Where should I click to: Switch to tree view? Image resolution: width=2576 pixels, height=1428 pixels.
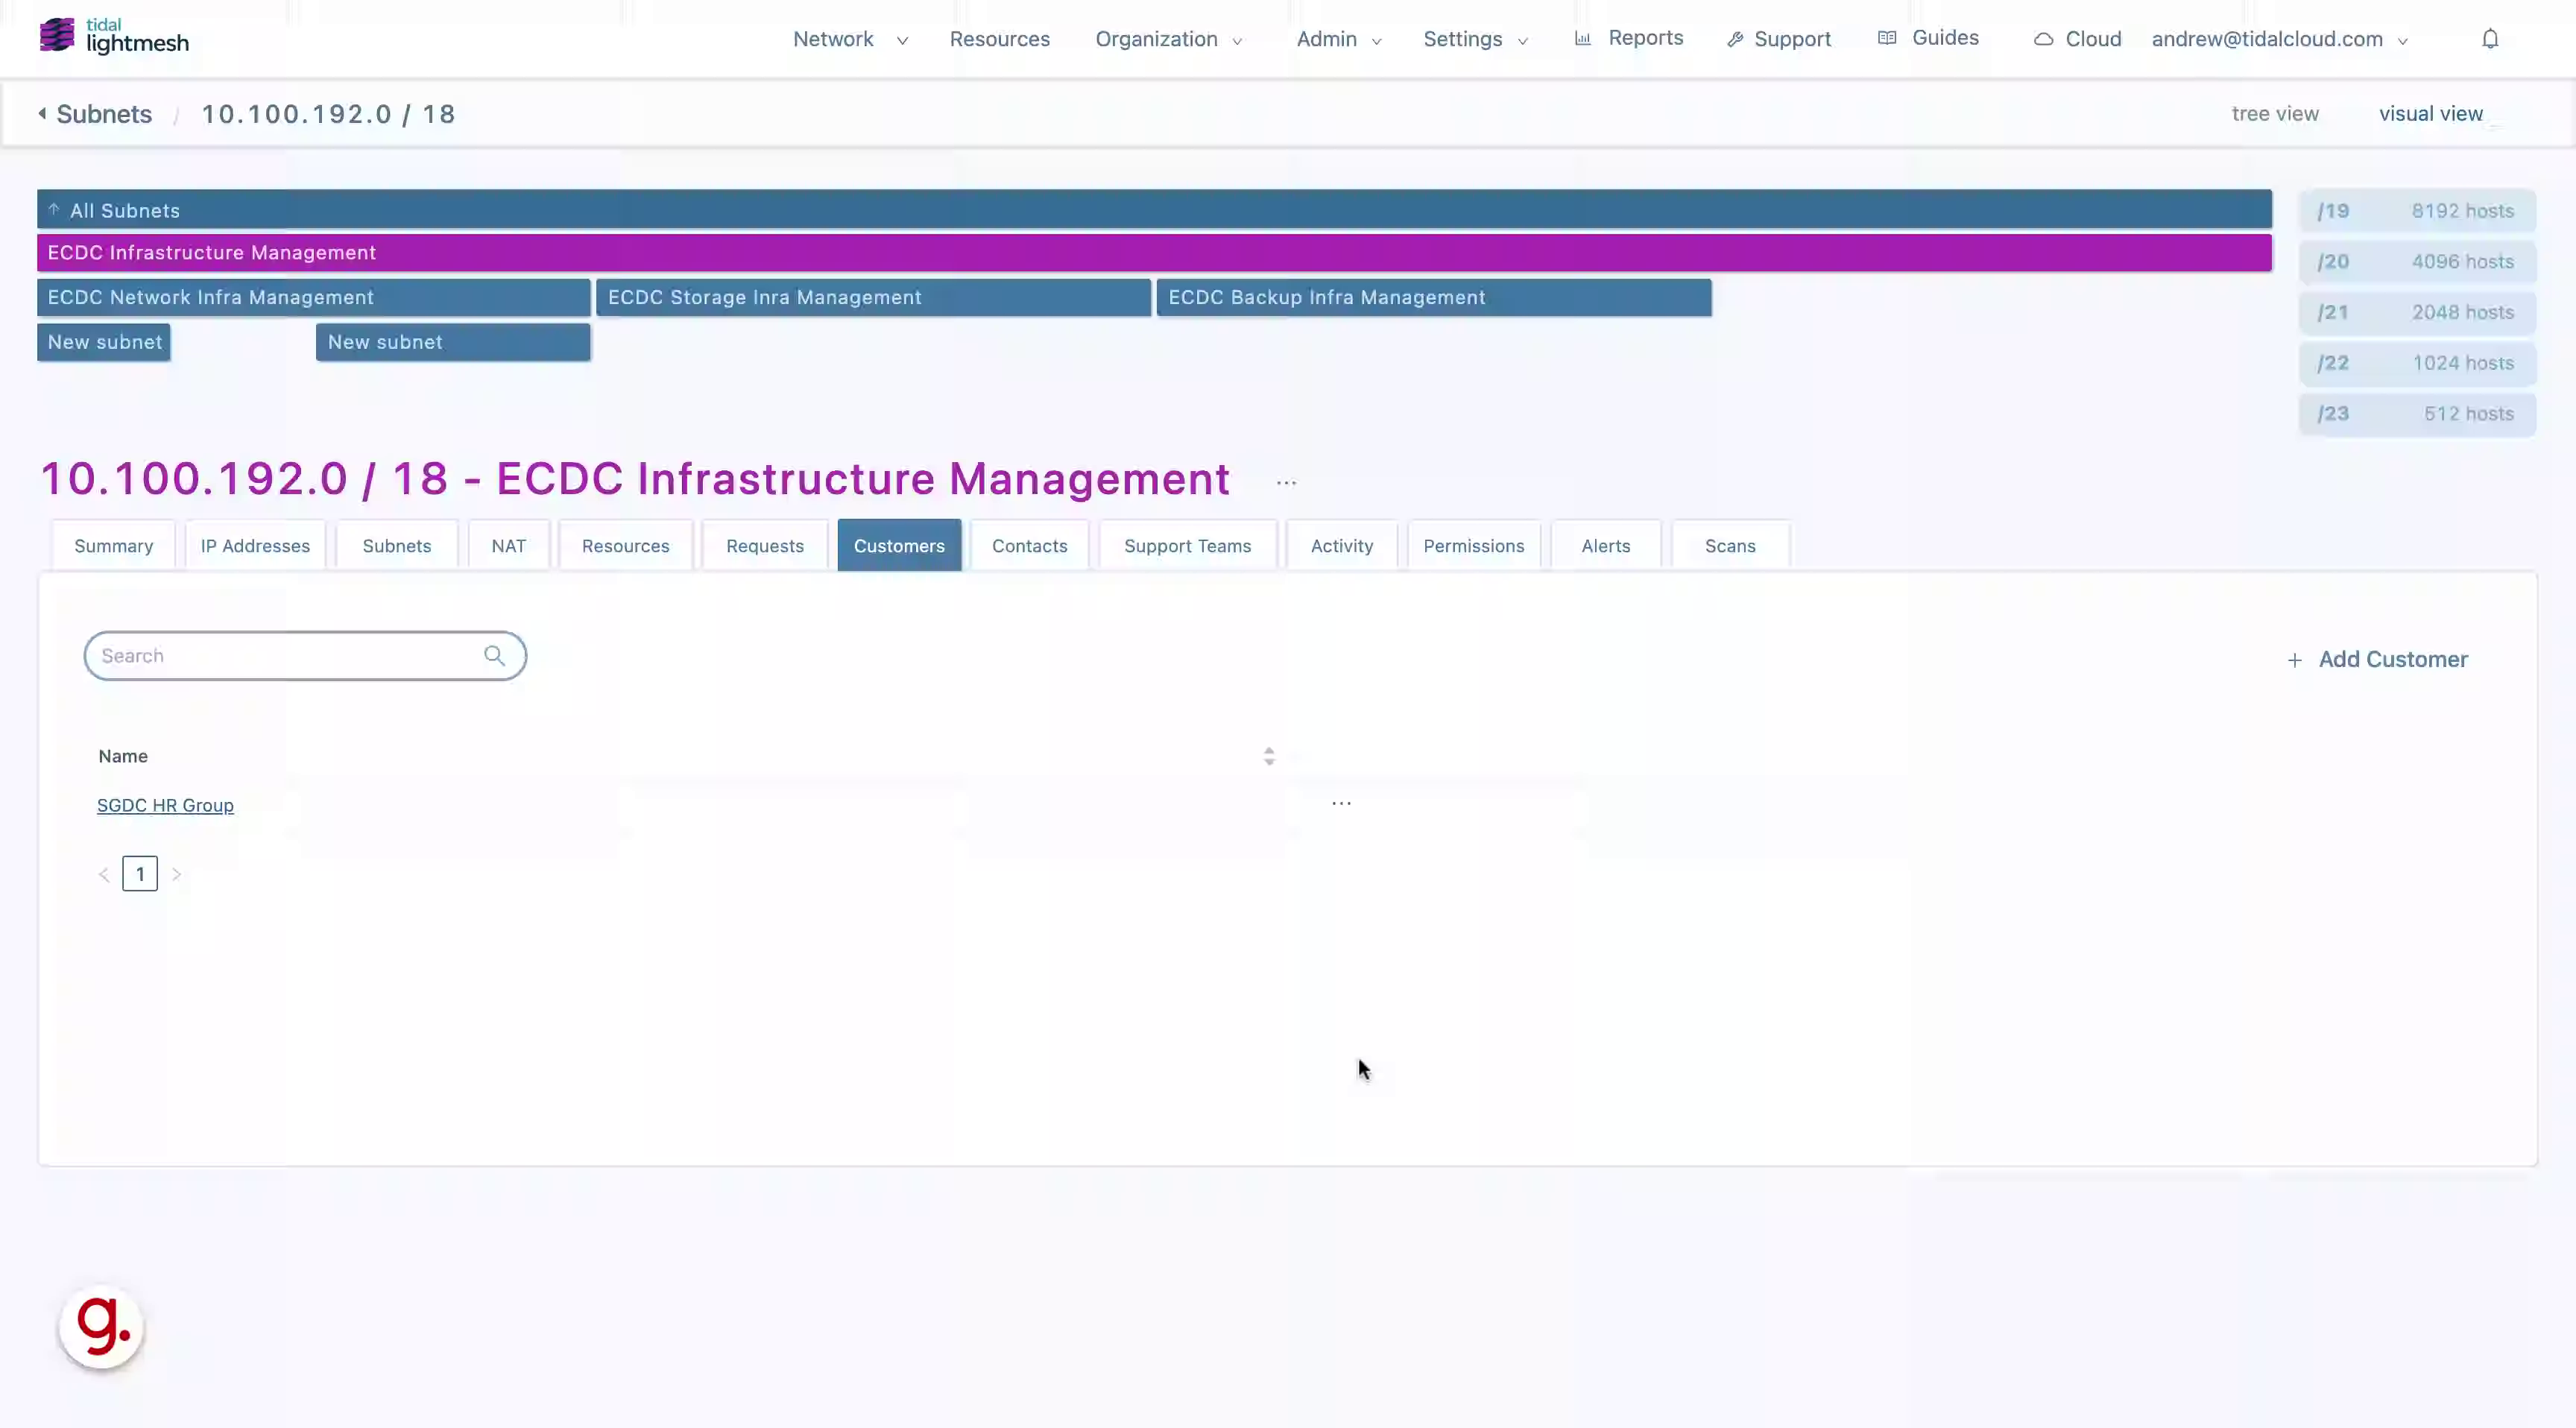[2274, 114]
